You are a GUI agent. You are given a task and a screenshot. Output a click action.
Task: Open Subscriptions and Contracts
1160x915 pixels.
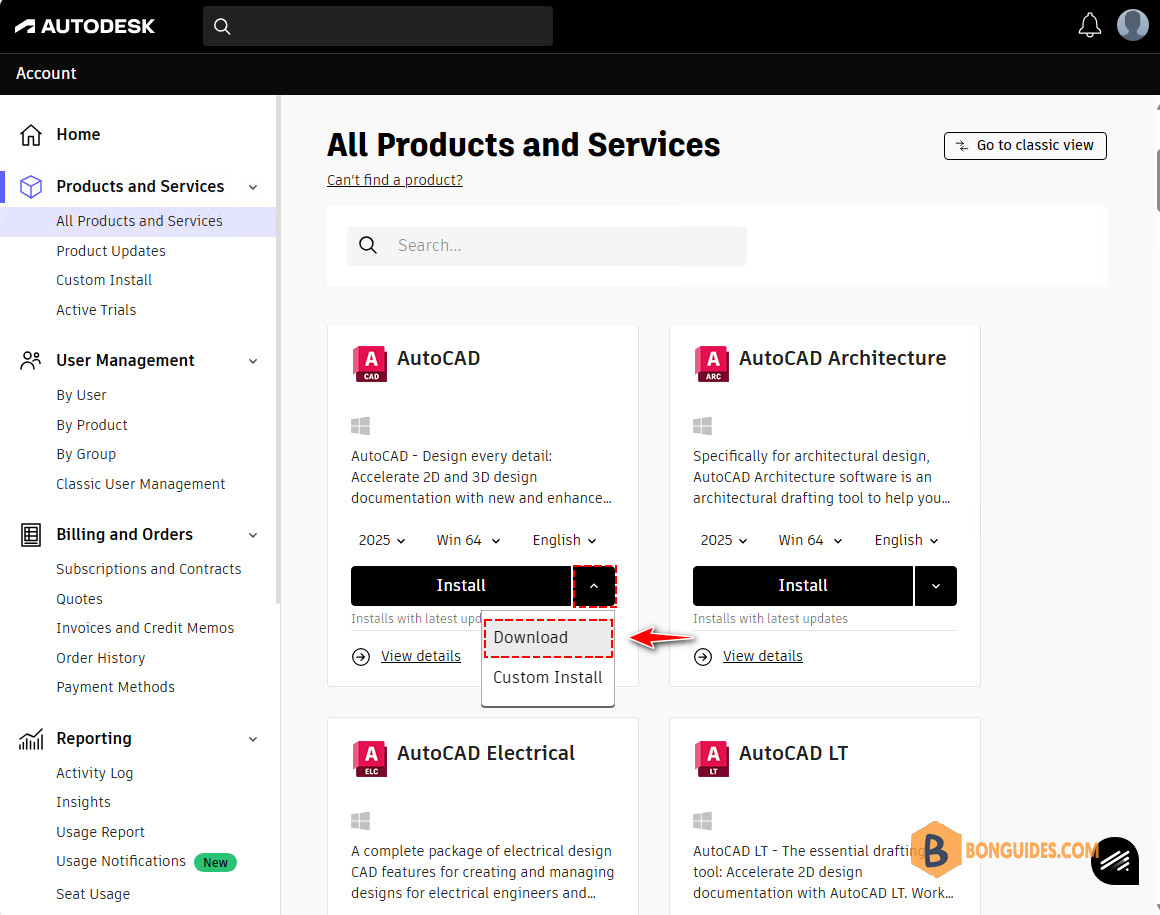coord(149,569)
